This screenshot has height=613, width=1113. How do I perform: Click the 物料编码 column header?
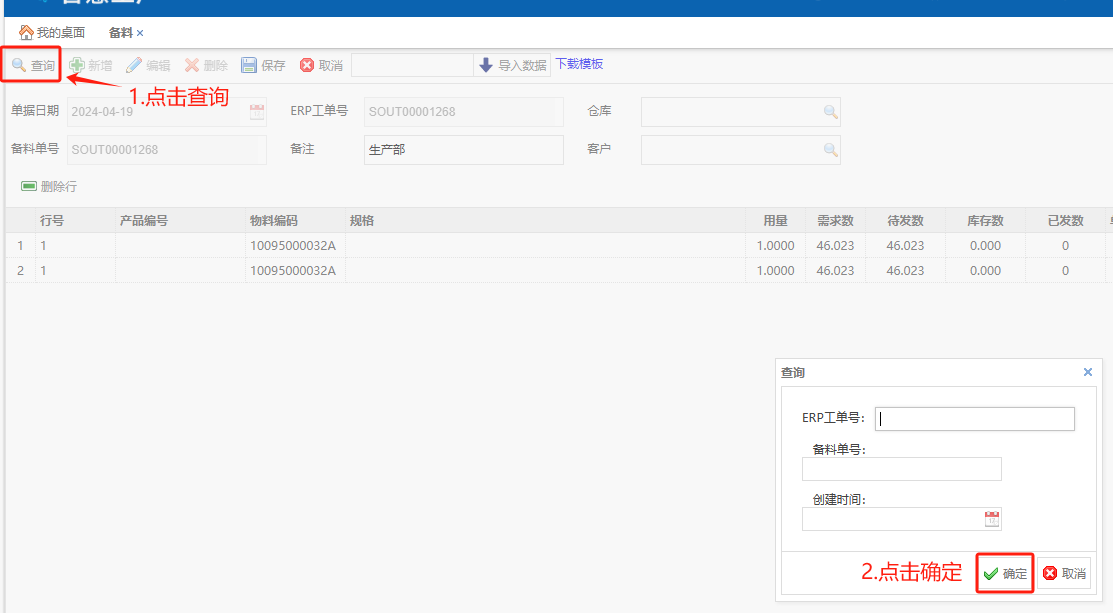pyautogui.click(x=274, y=221)
